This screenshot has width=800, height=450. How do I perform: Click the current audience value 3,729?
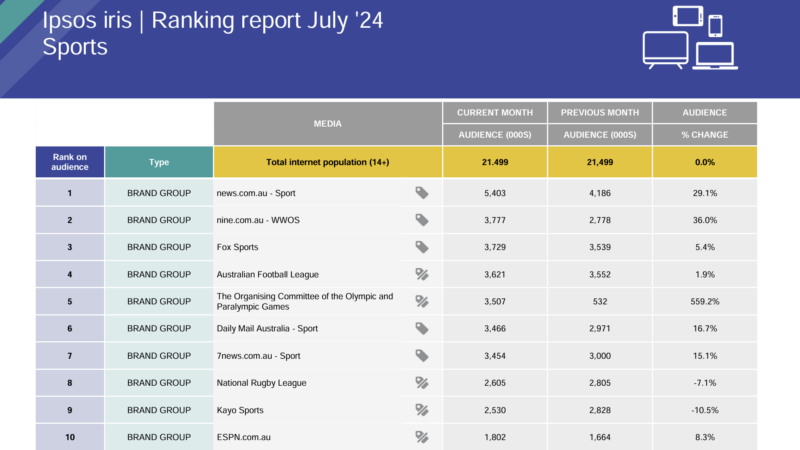pos(495,247)
